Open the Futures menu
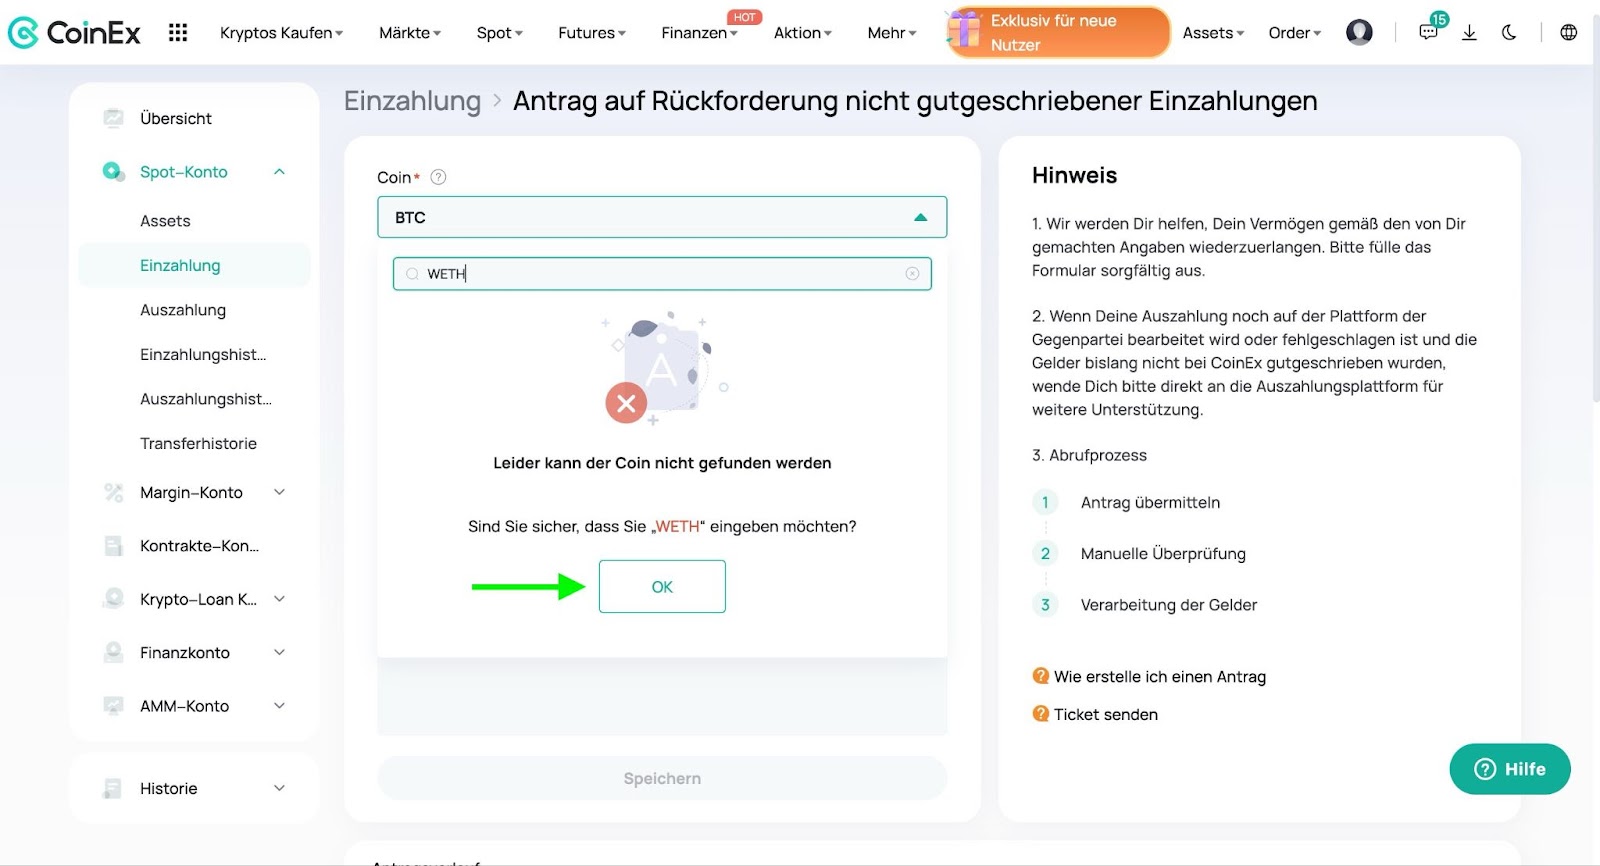Screen dimensions: 1600x866 tap(591, 33)
